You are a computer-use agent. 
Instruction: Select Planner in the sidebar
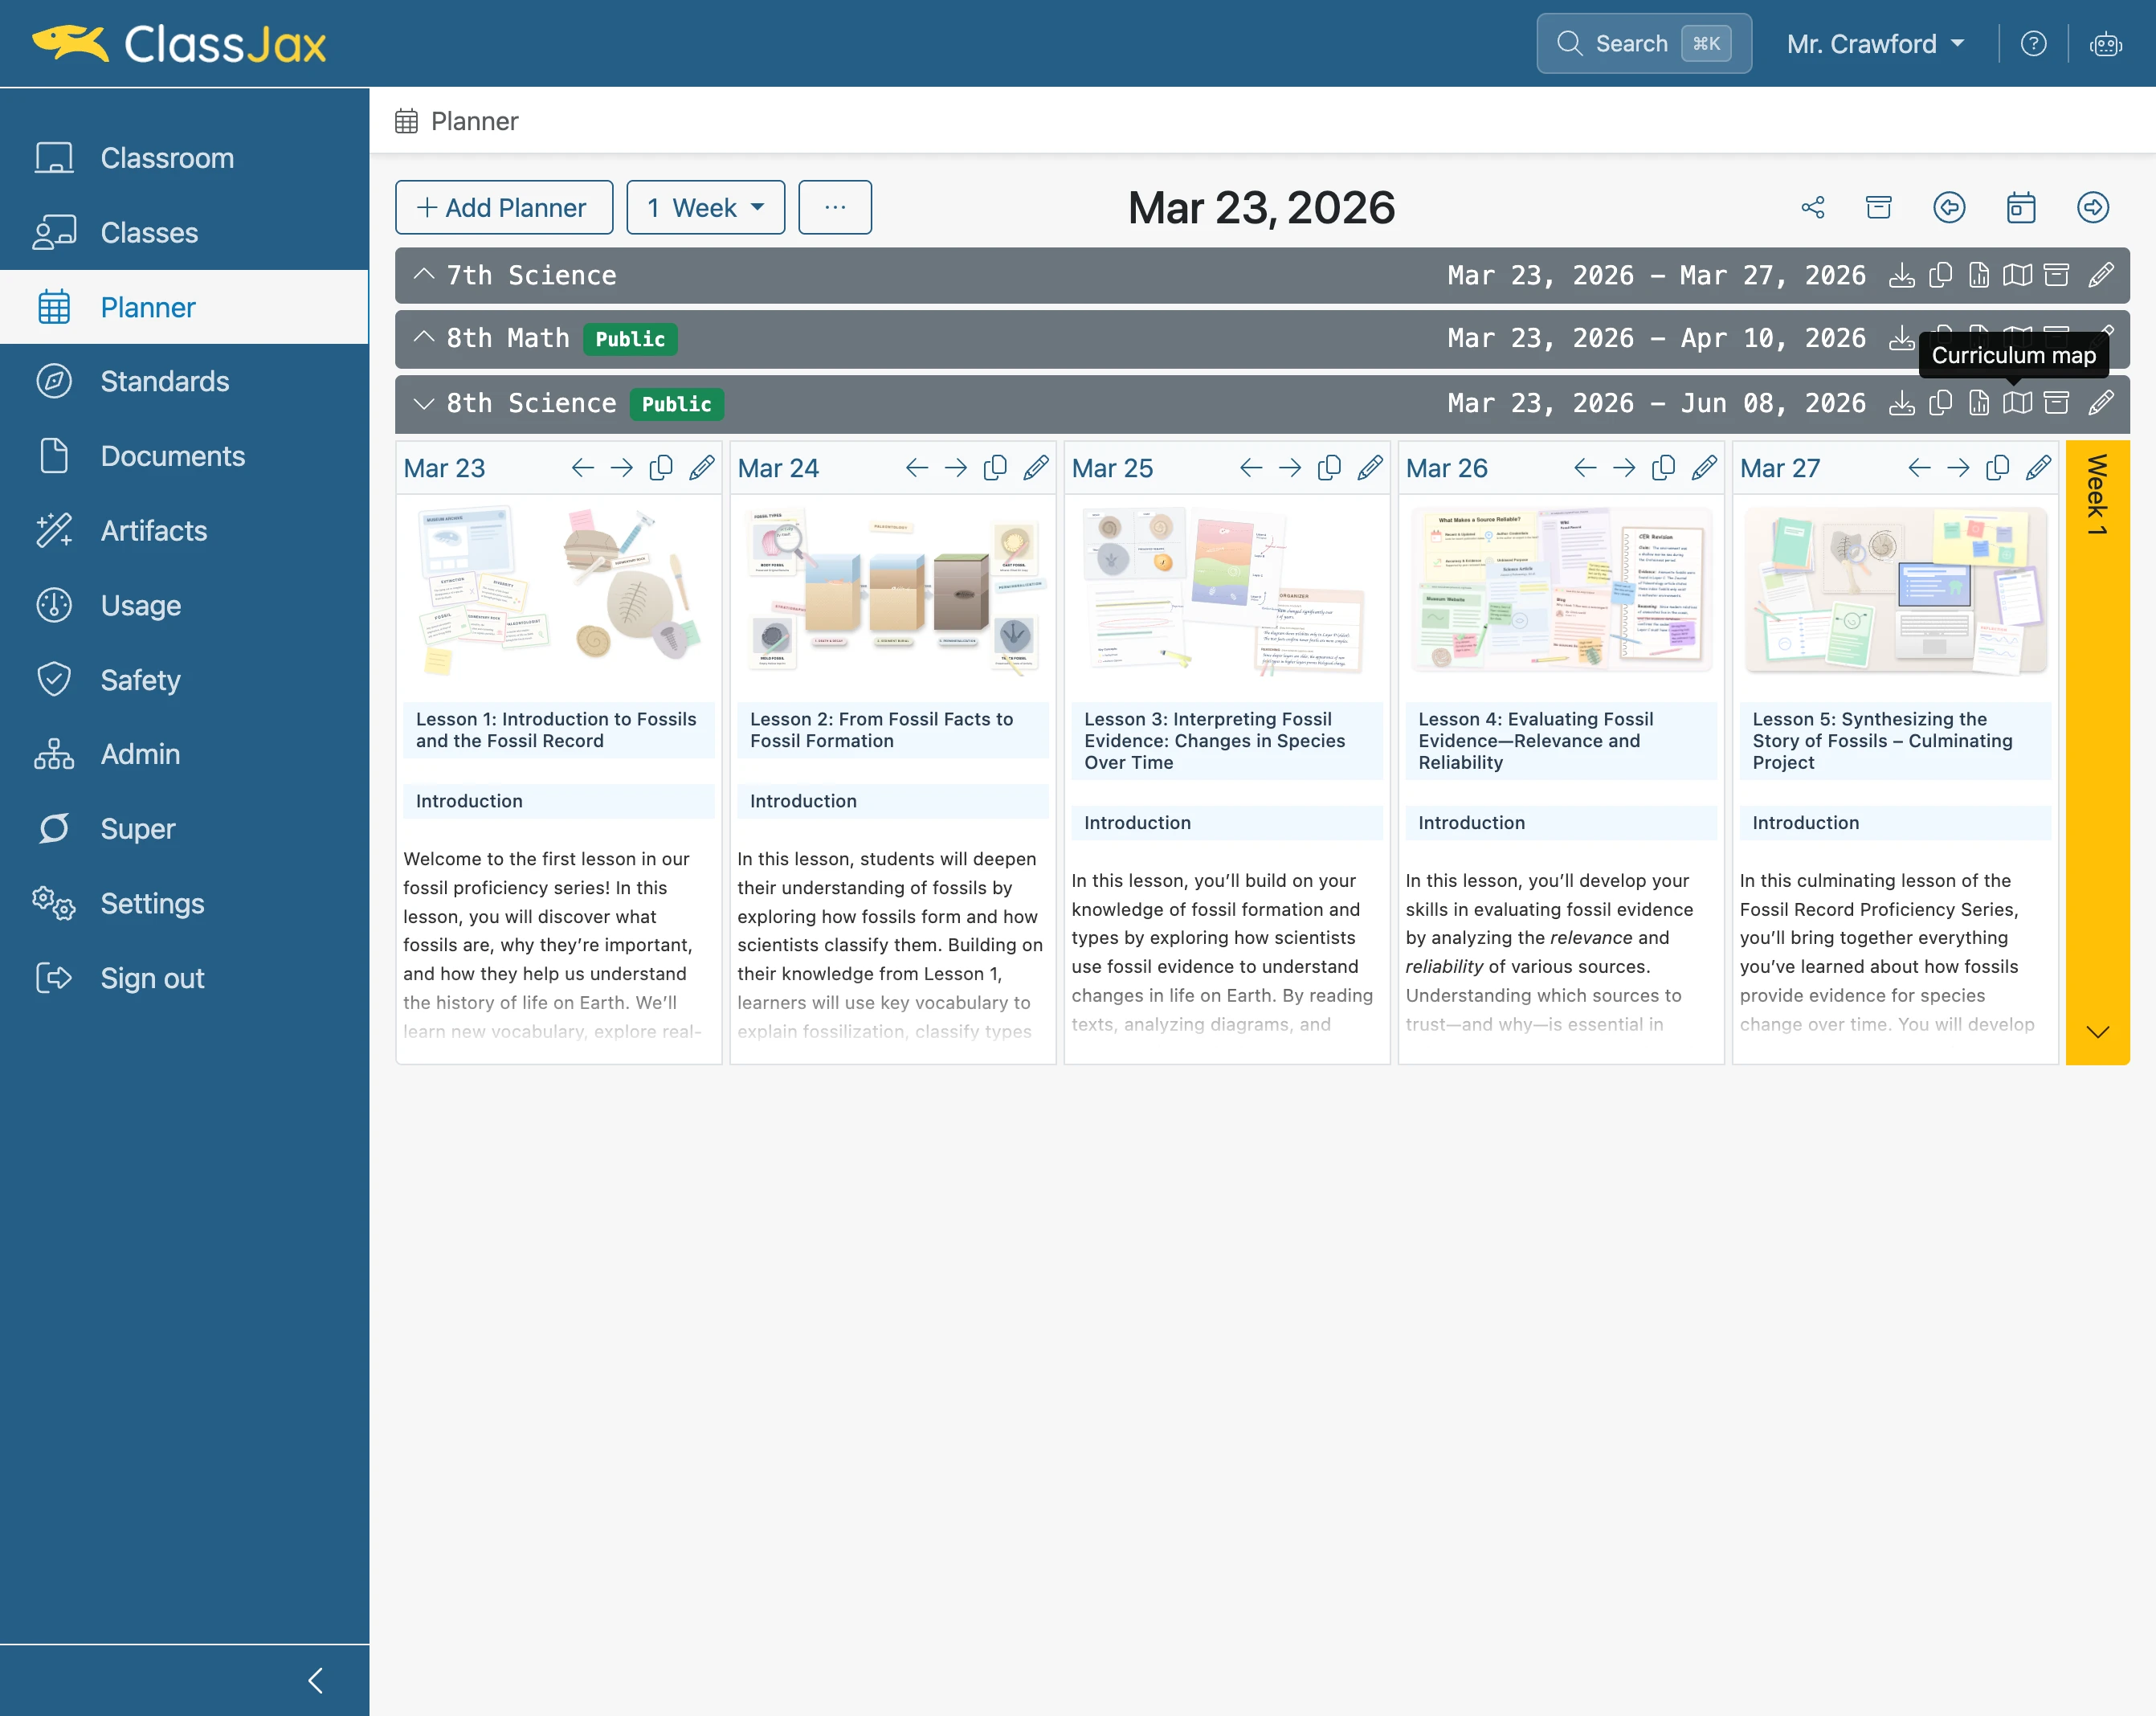pyautogui.click(x=185, y=307)
